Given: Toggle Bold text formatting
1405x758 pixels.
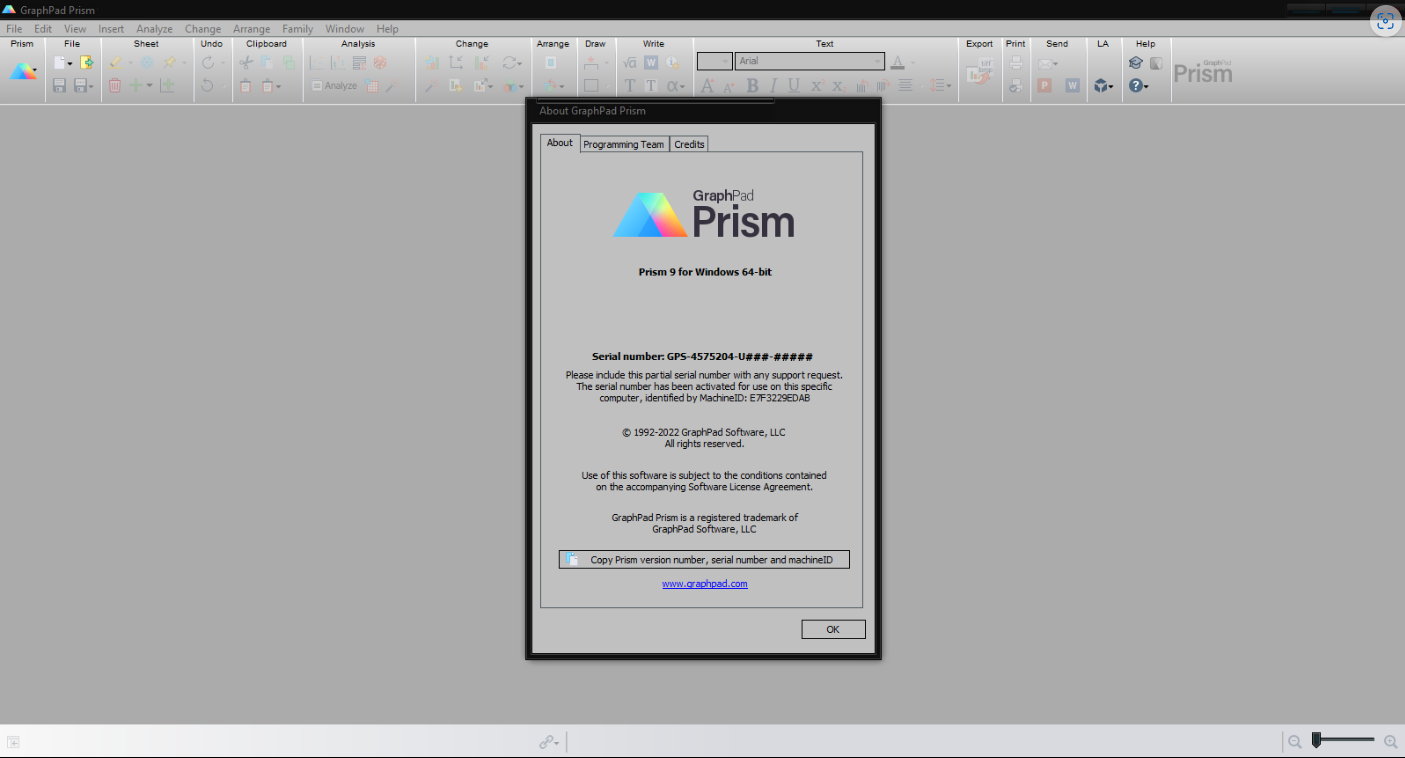Looking at the screenshot, I should pyautogui.click(x=753, y=86).
